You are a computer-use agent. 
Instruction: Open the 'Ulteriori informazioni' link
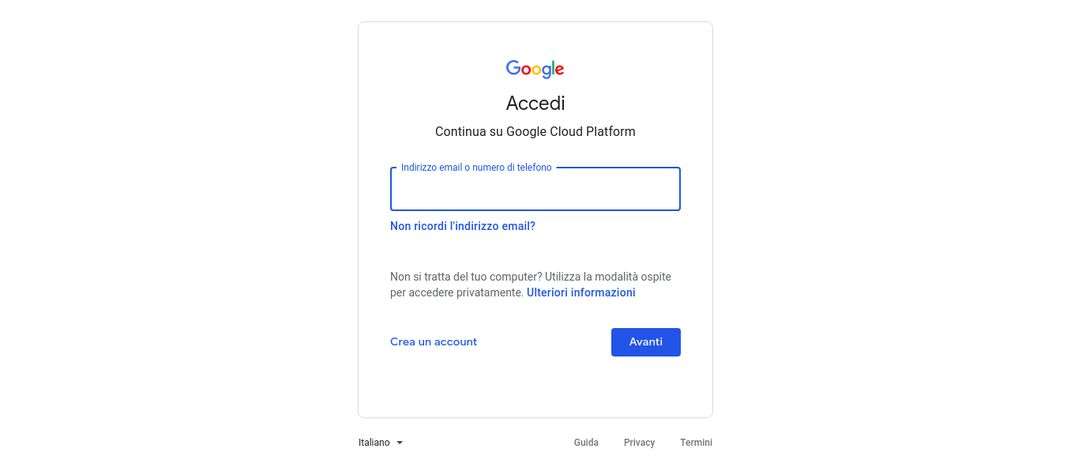click(x=581, y=293)
